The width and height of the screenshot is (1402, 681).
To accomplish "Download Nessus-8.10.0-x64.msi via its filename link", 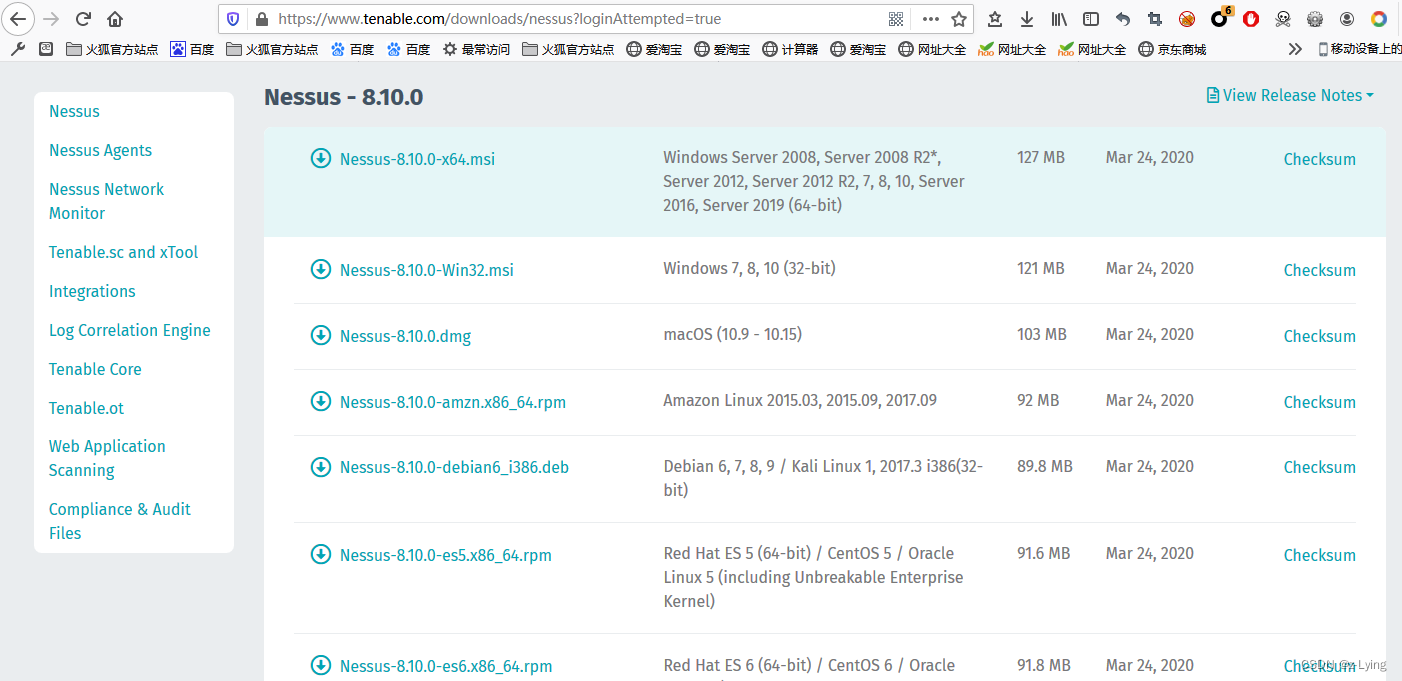I will [x=417, y=159].
